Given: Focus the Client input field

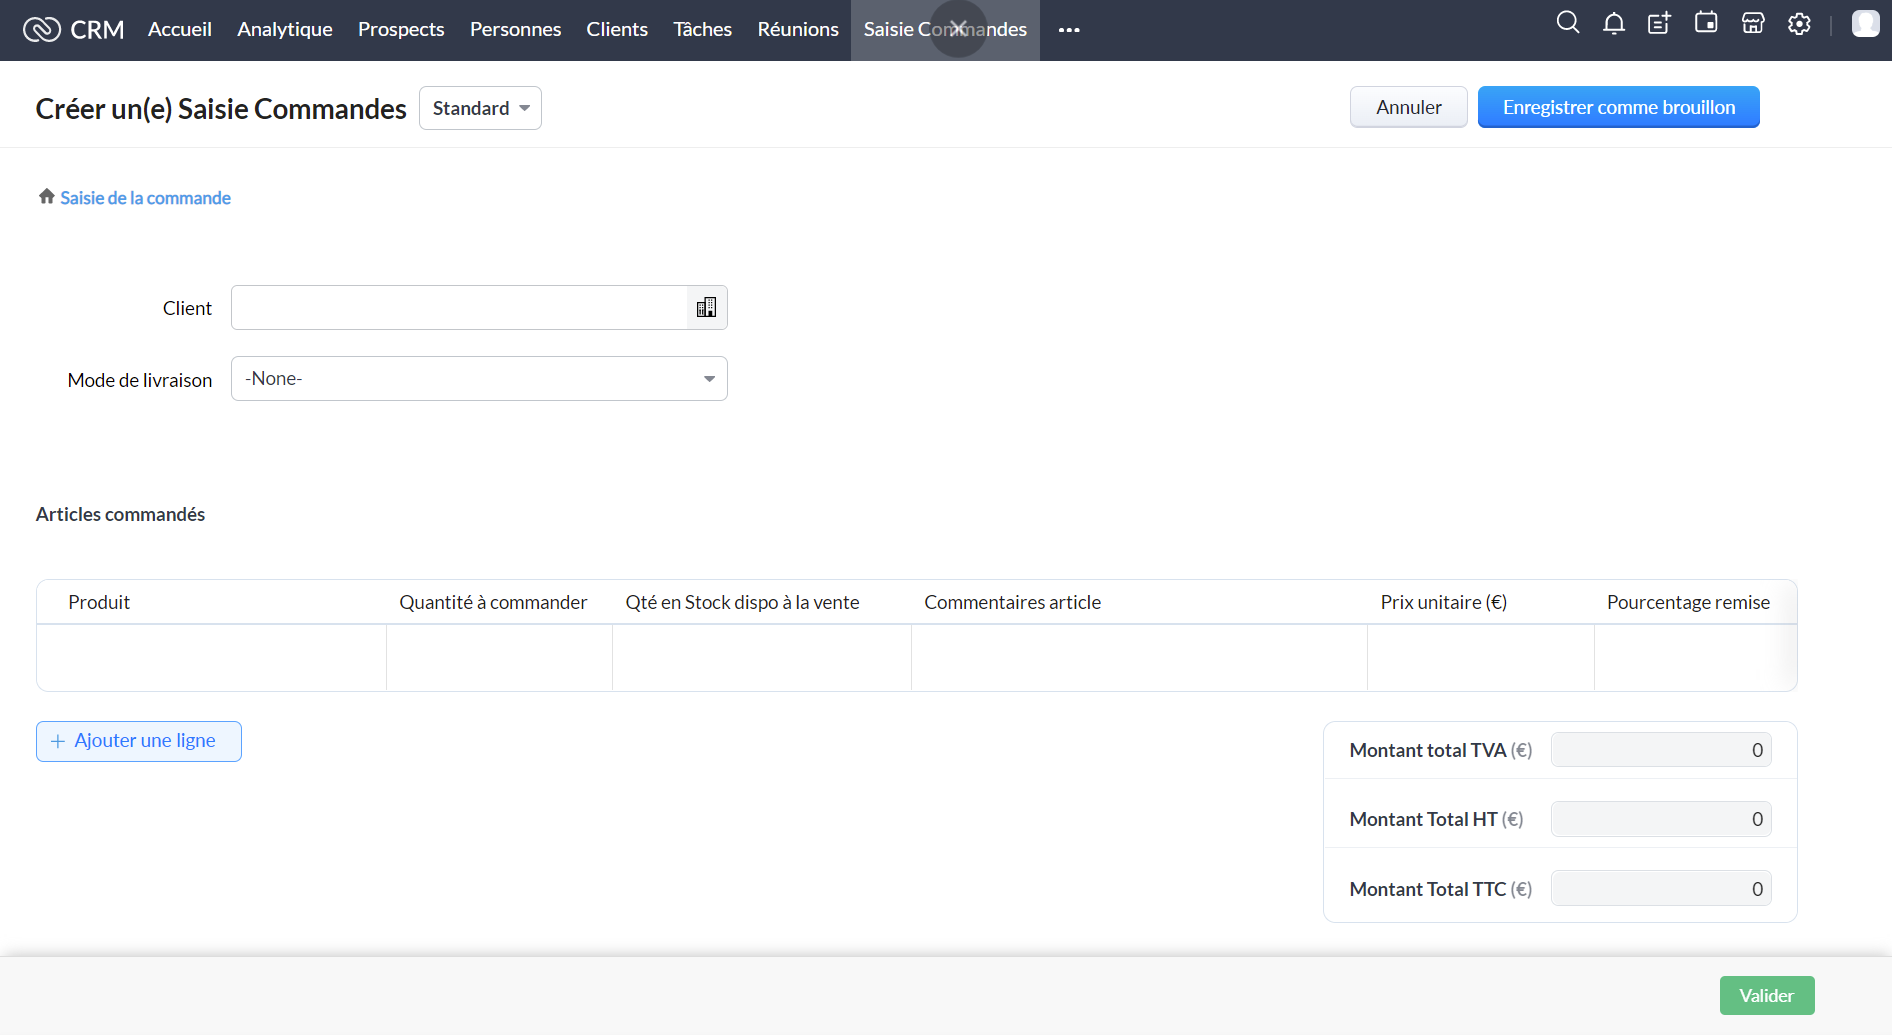Looking at the screenshot, I should 459,308.
